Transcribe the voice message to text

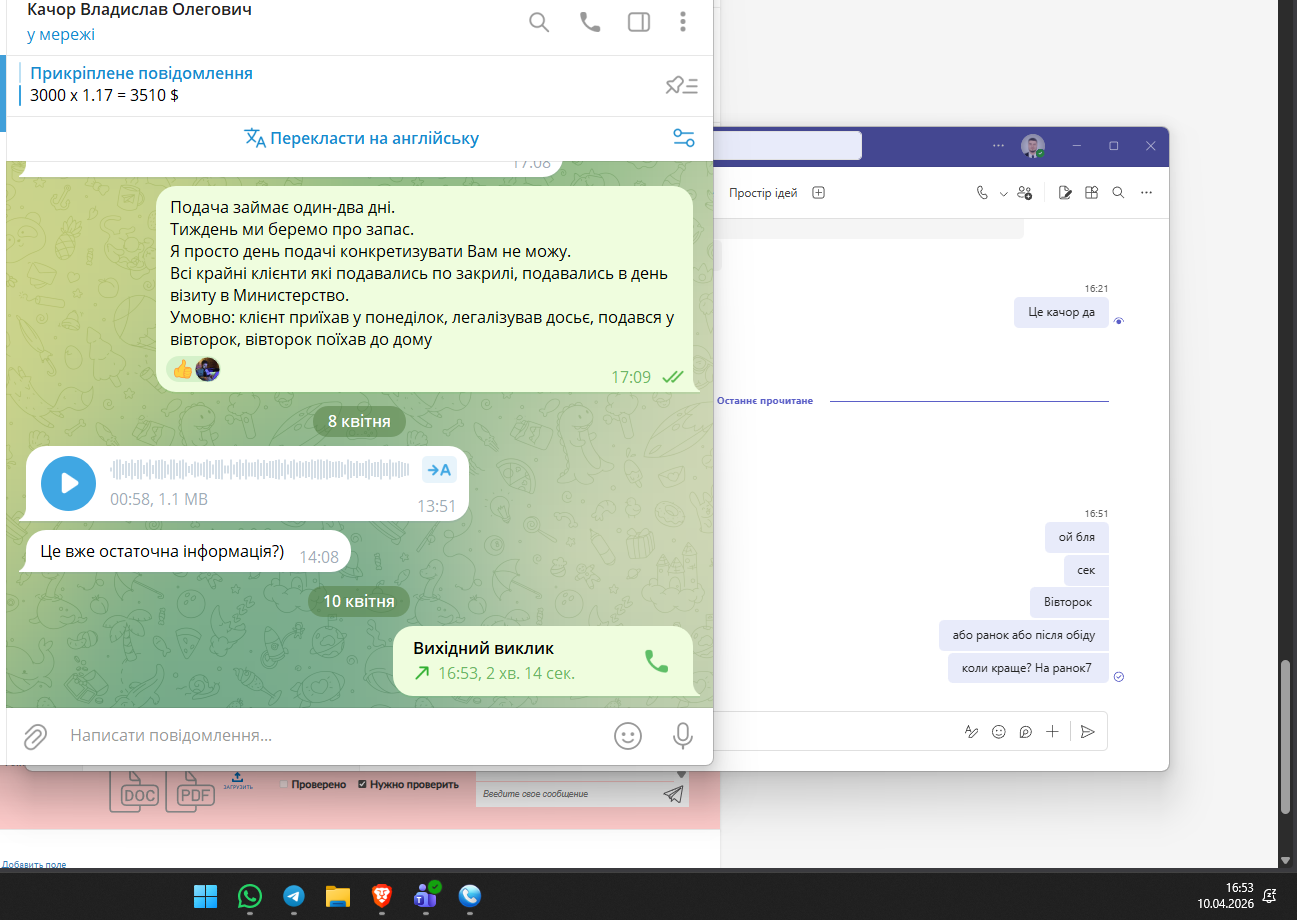(439, 470)
